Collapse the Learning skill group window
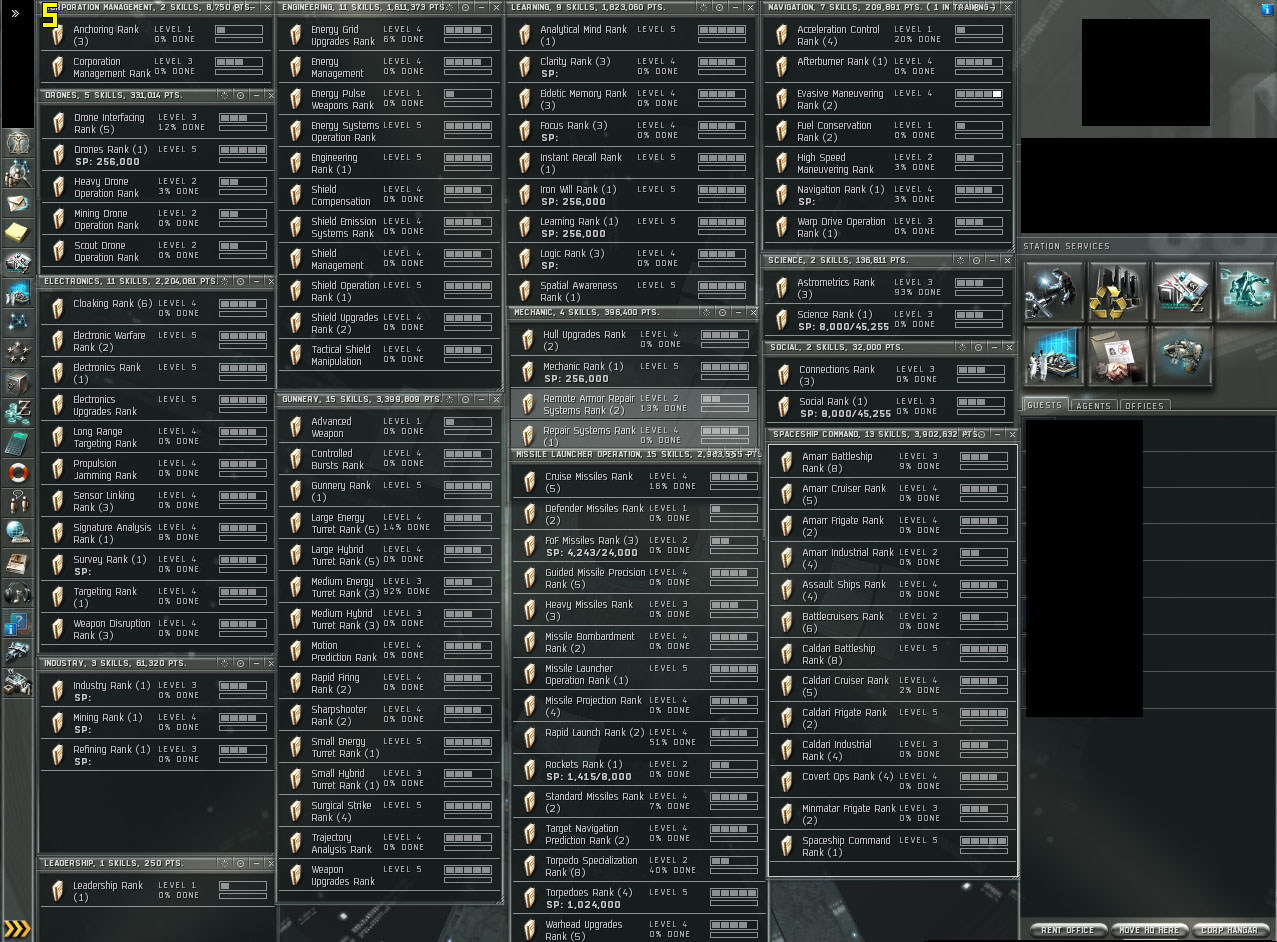Viewport: 1277px width, 942px height. point(737,7)
